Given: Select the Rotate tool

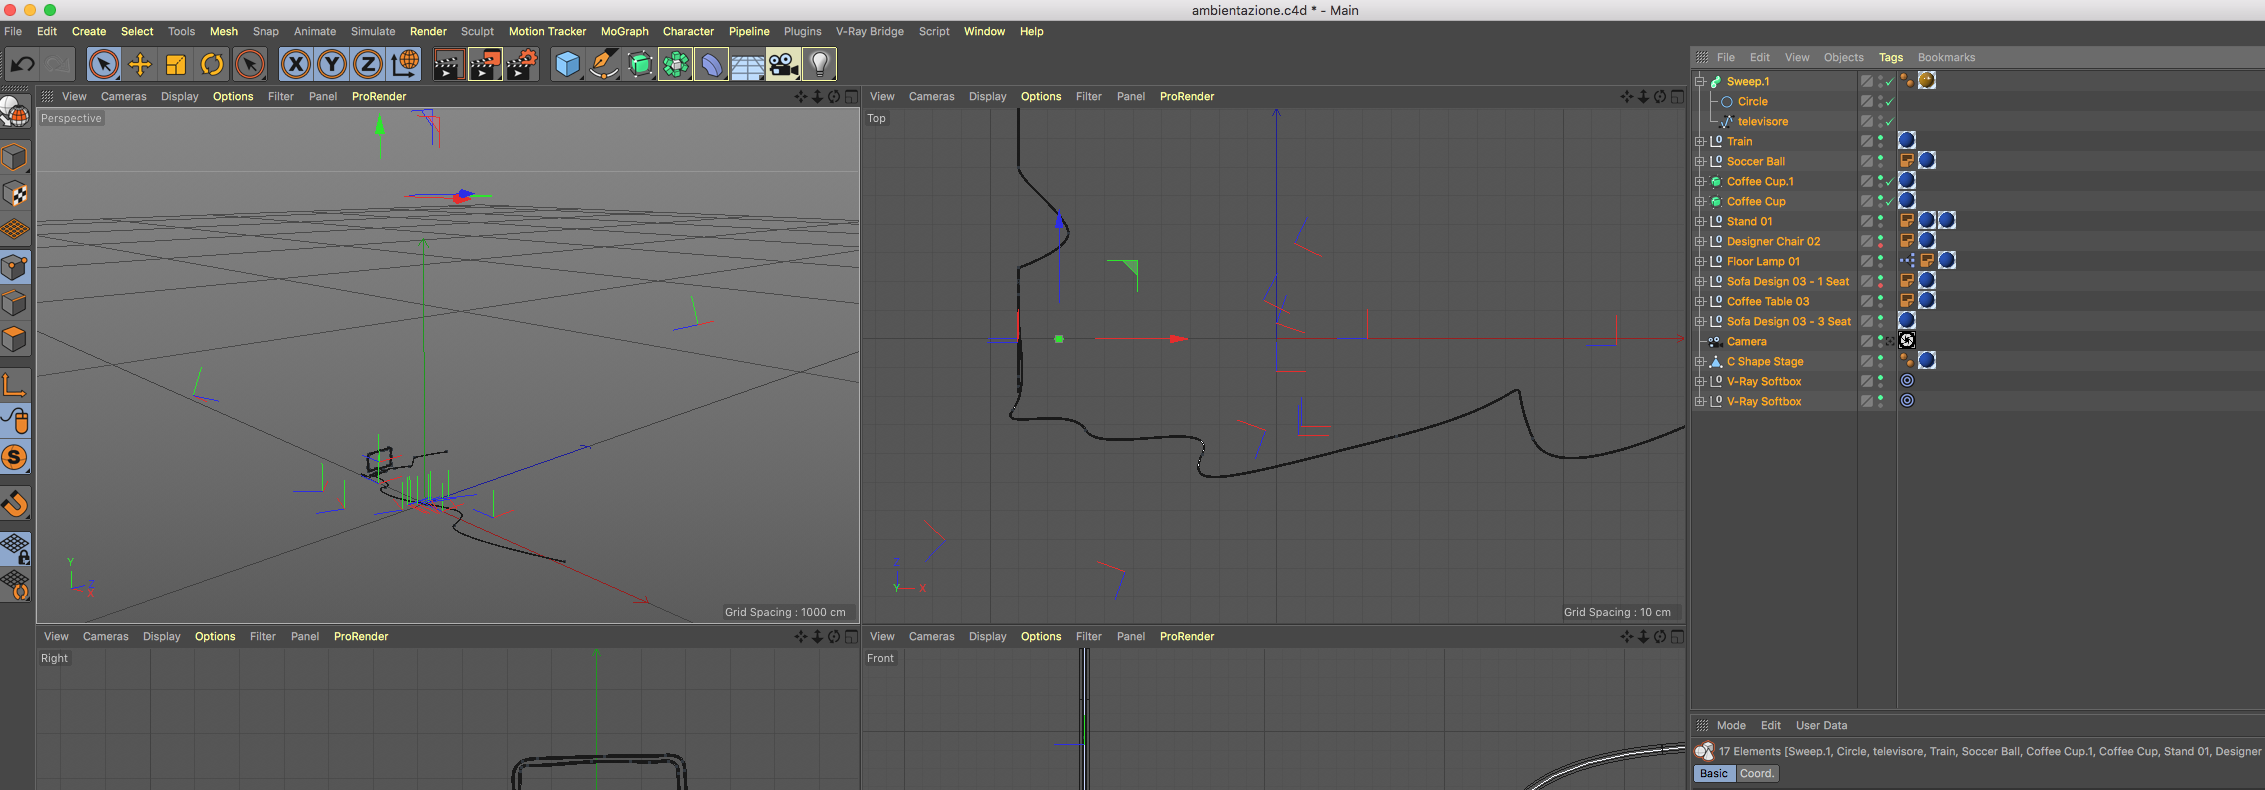Looking at the screenshot, I should [212, 65].
